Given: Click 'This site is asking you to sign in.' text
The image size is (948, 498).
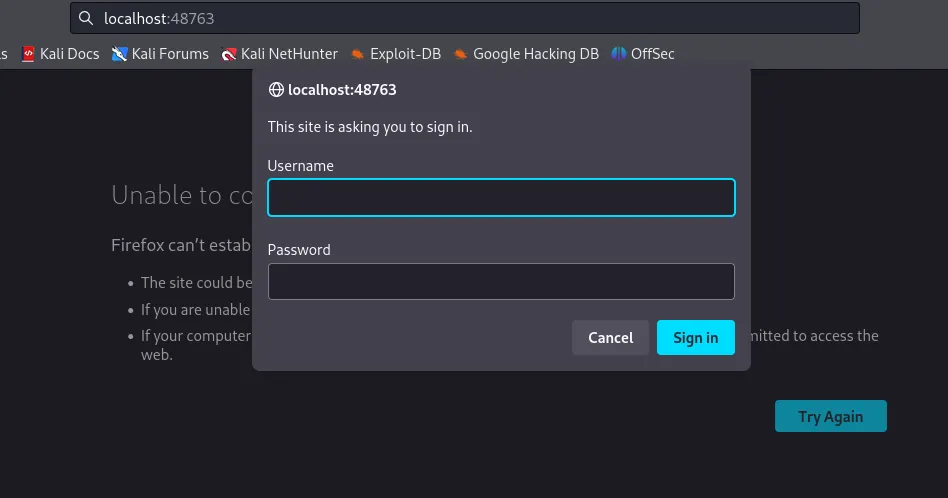Looking at the screenshot, I should tap(370, 127).
